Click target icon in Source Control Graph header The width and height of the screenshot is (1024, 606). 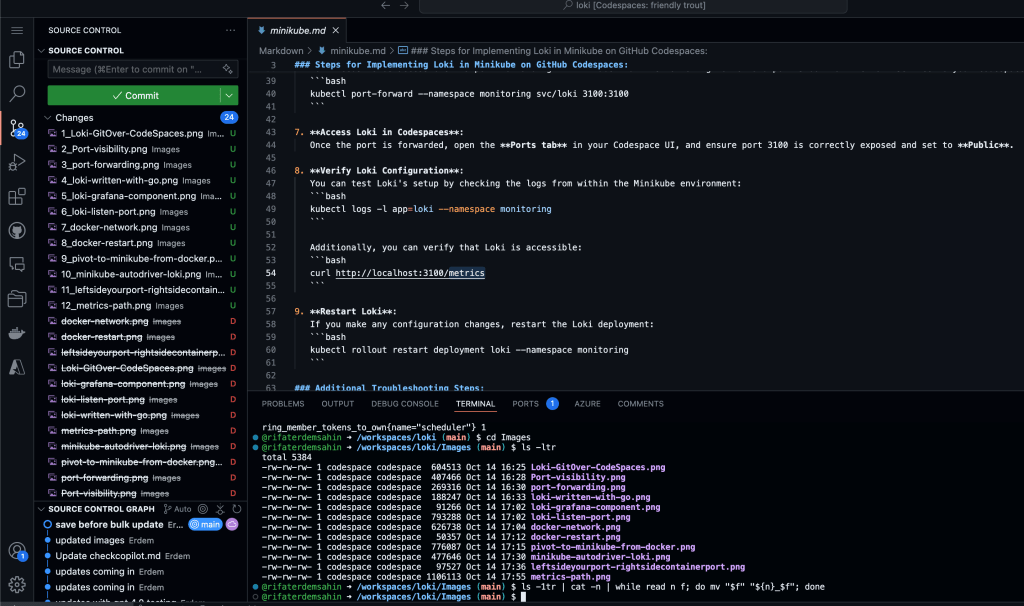[x=203, y=509]
